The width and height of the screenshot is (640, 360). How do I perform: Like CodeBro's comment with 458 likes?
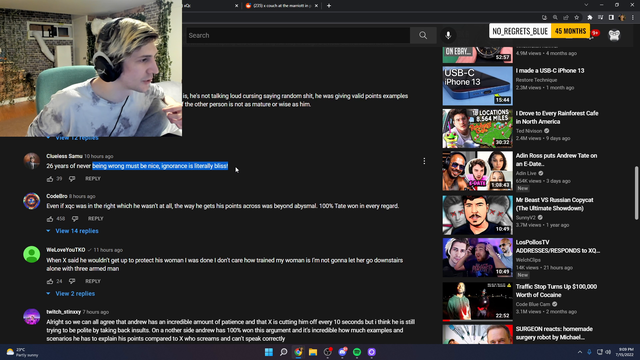pyautogui.click(x=50, y=219)
